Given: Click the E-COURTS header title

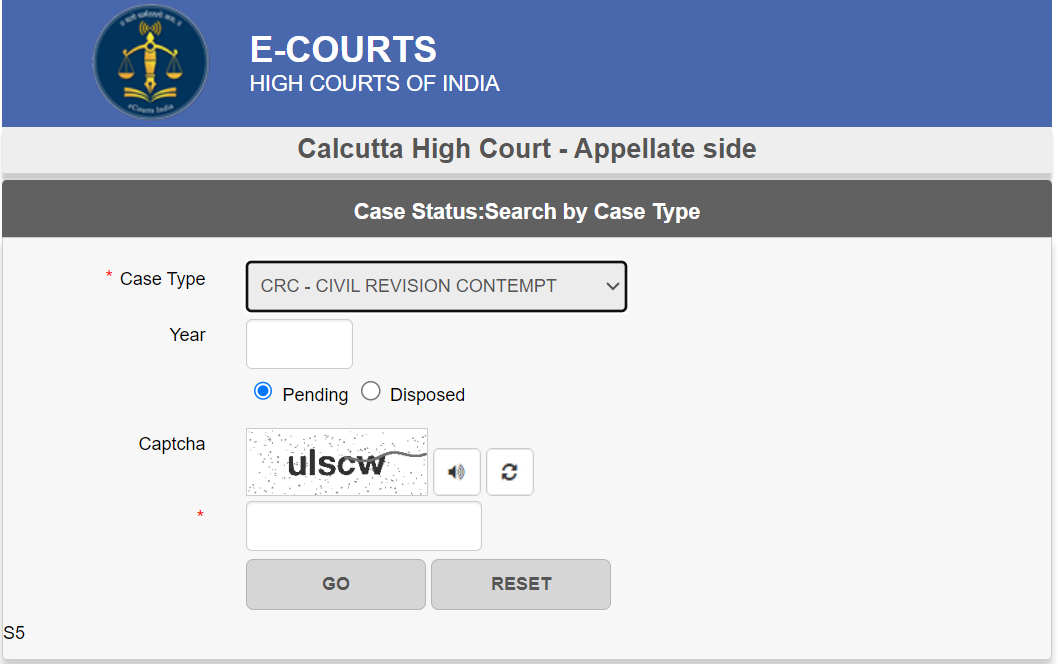Looking at the screenshot, I should tap(343, 49).
